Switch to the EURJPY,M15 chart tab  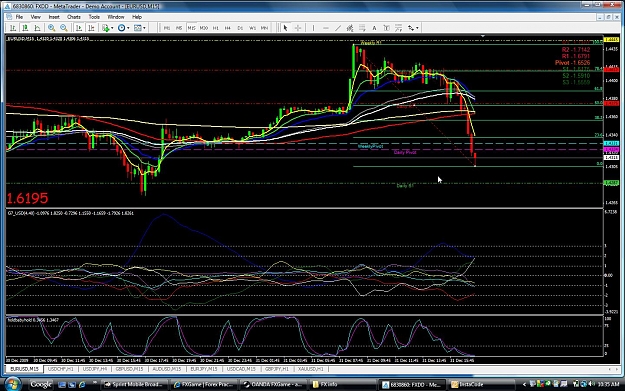[204, 369]
